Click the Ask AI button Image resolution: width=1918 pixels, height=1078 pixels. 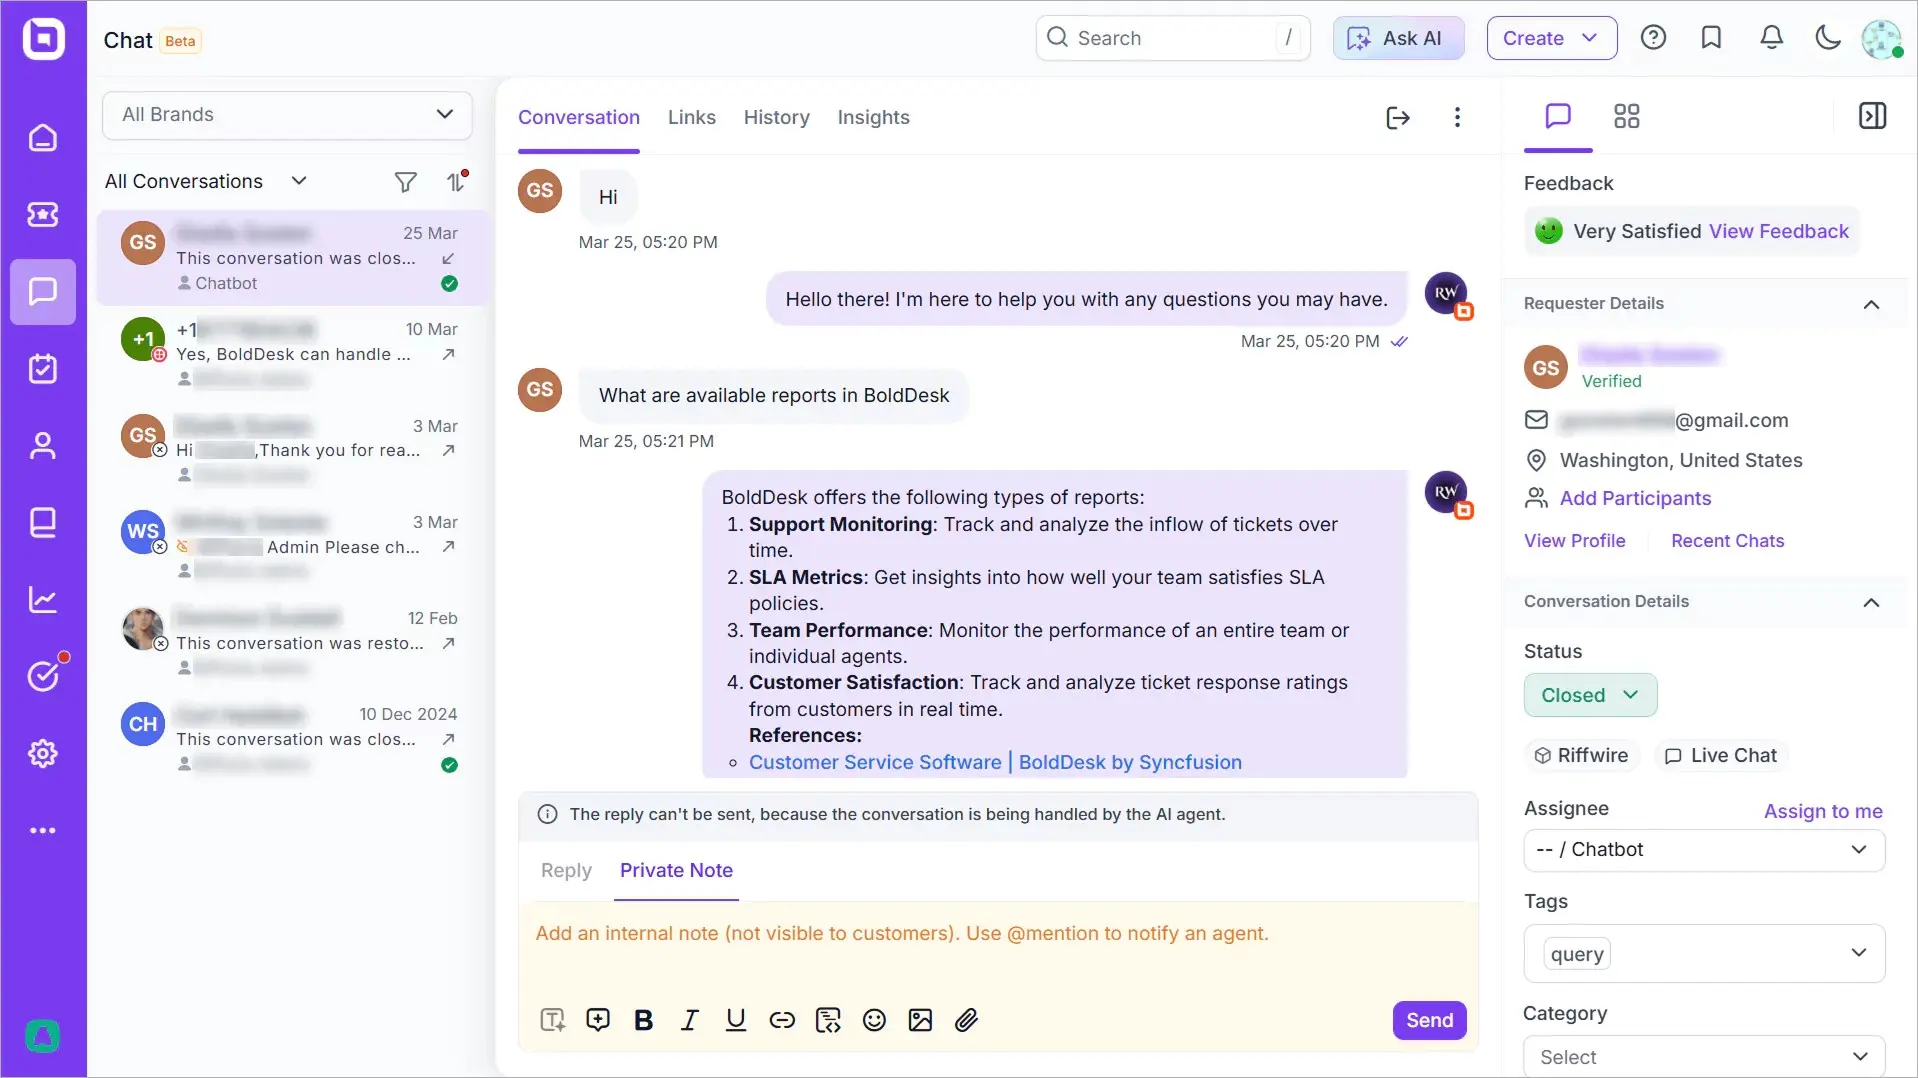[1398, 38]
